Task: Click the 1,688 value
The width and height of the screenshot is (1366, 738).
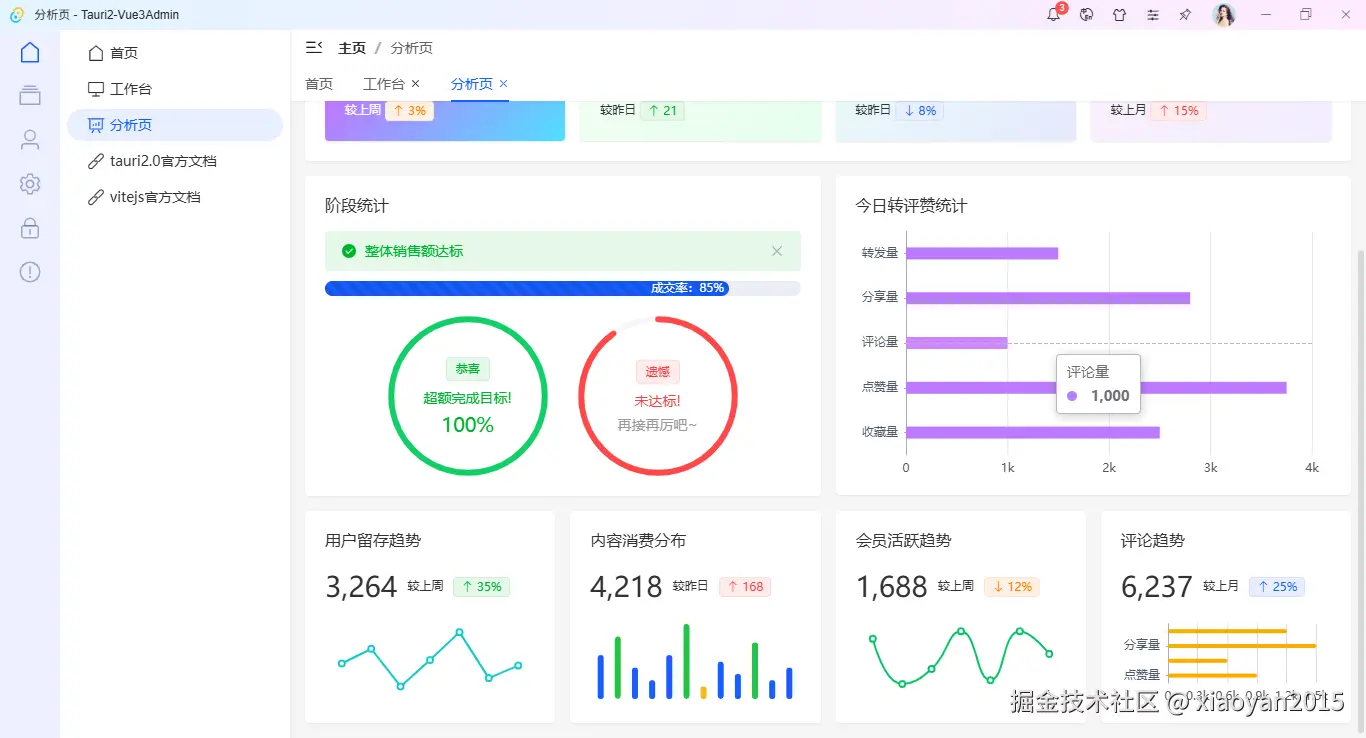Action: coord(892,587)
